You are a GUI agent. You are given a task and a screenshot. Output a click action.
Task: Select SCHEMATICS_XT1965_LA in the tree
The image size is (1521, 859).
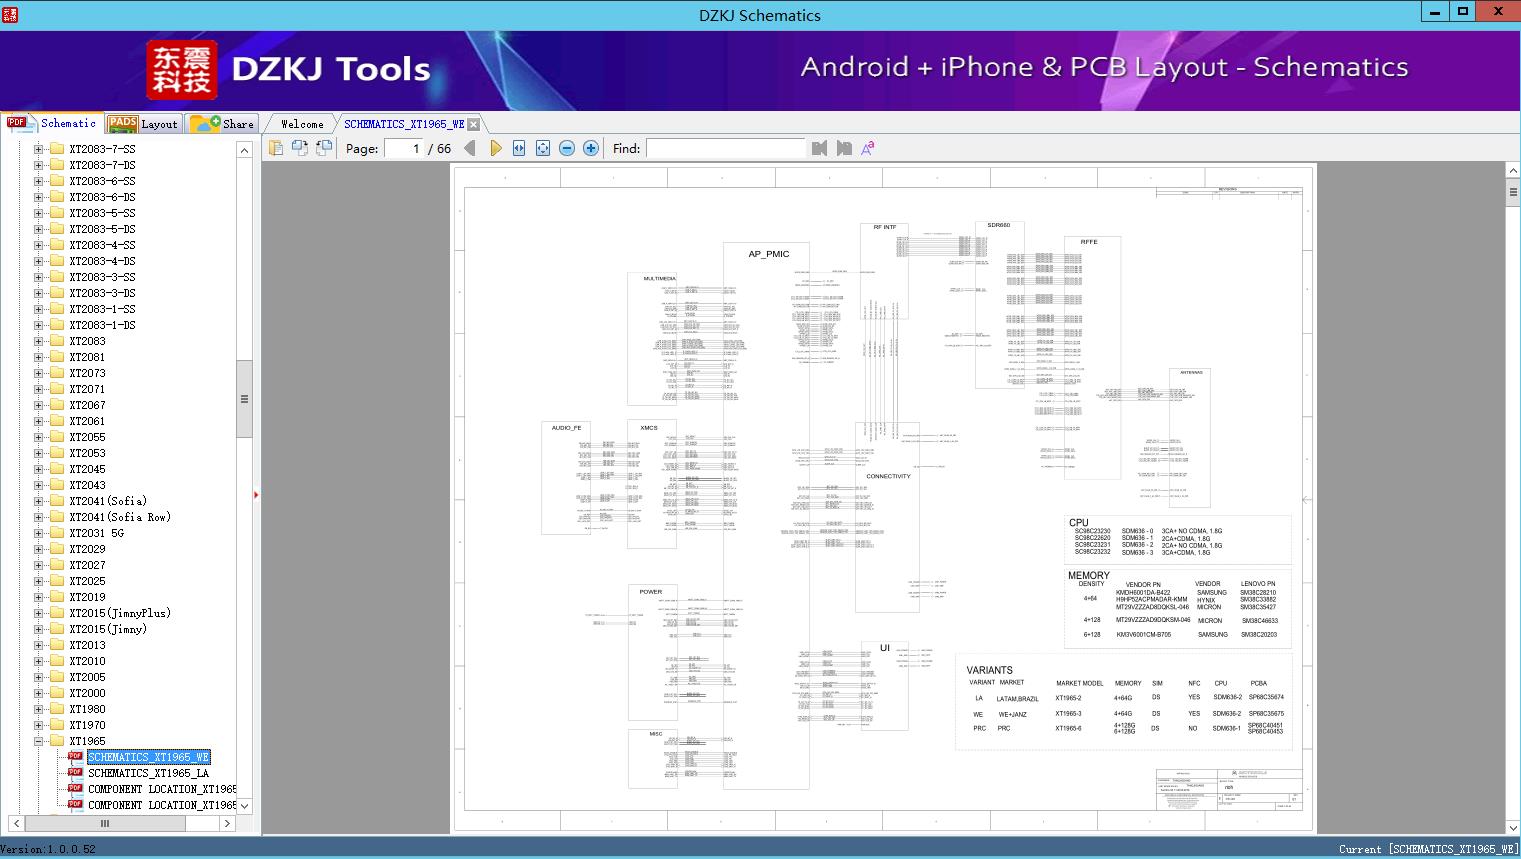[148, 773]
